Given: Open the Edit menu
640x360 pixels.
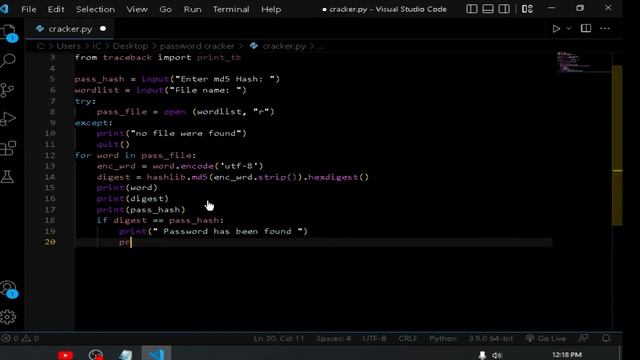Looking at the screenshot, I should (x=56, y=9).
